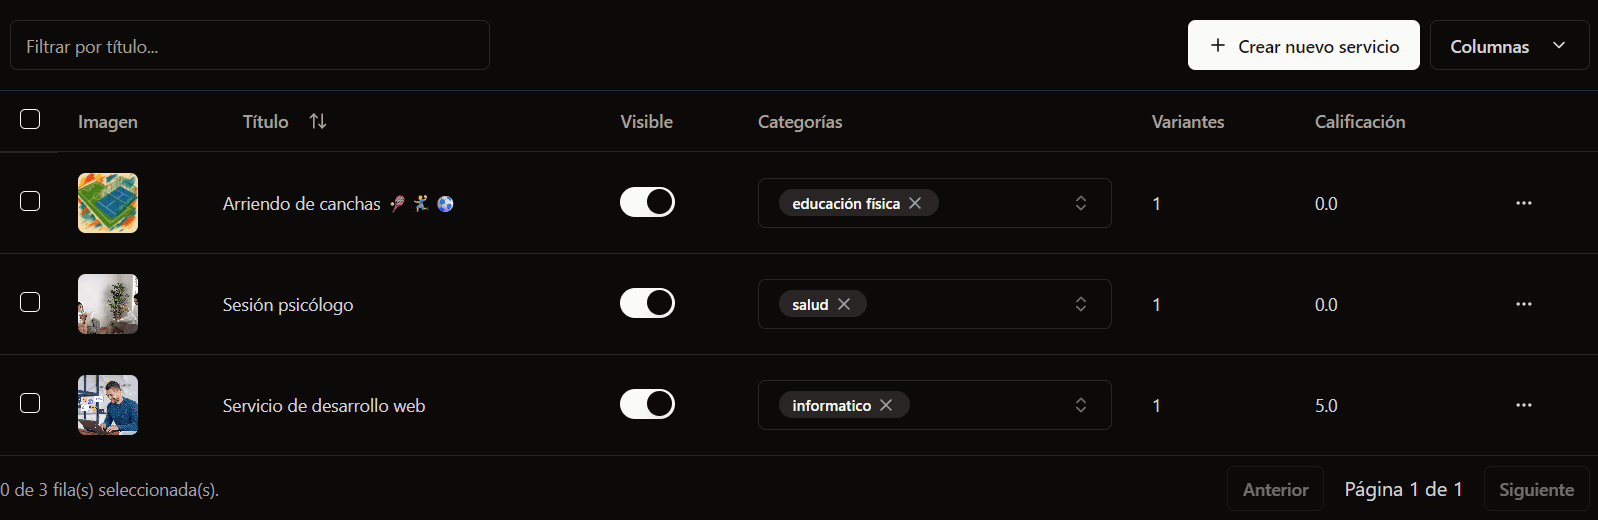Click the Página 1 de 1 indicator
1598x520 pixels.
[1403, 489]
